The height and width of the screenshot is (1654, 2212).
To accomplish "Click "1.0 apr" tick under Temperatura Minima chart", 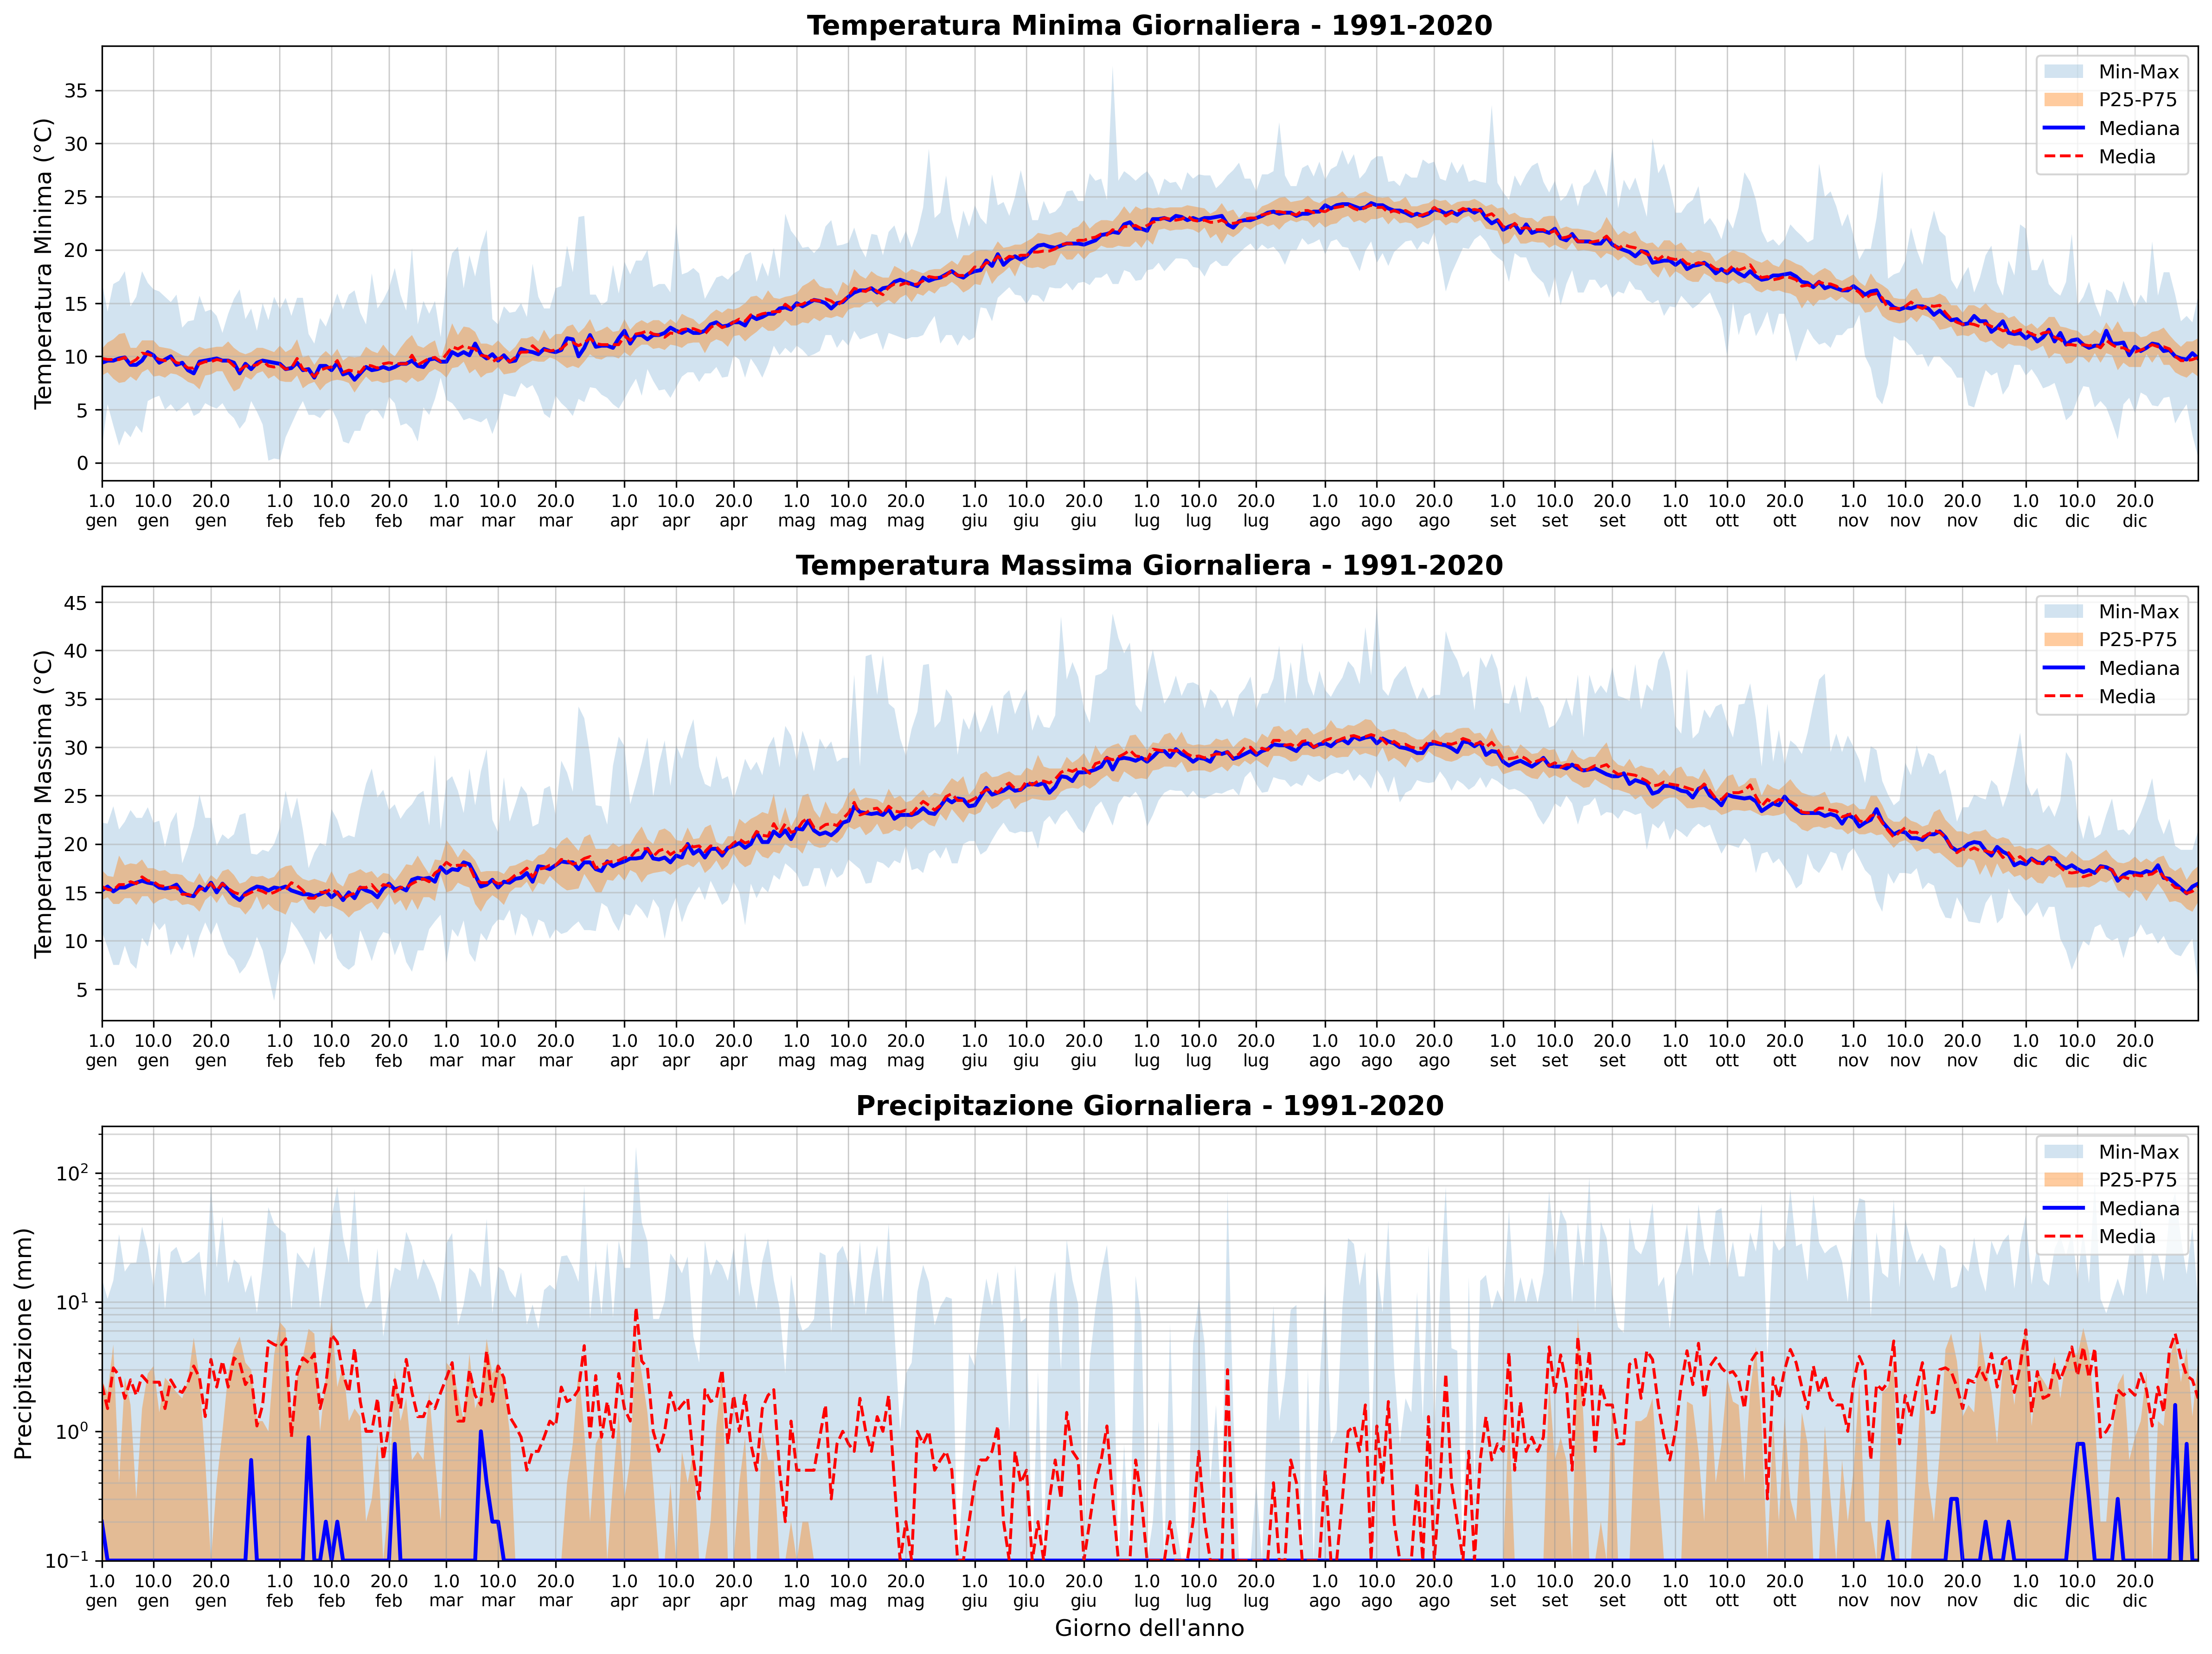I will [624, 511].
